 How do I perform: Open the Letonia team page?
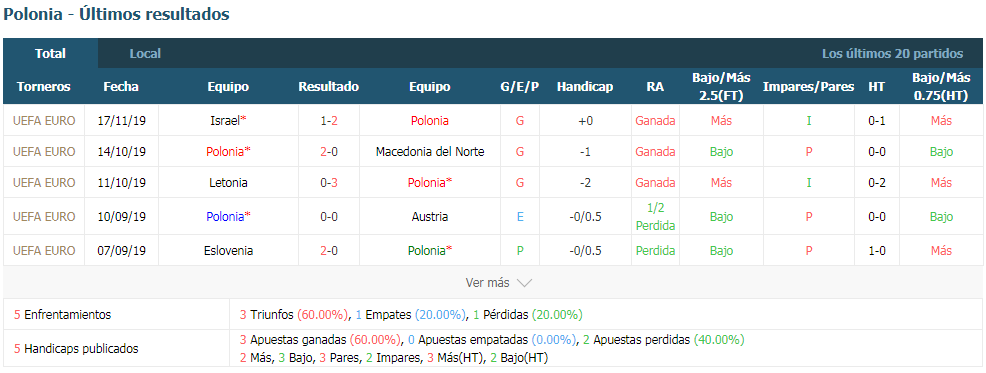pyautogui.click(x=228, y=182)
